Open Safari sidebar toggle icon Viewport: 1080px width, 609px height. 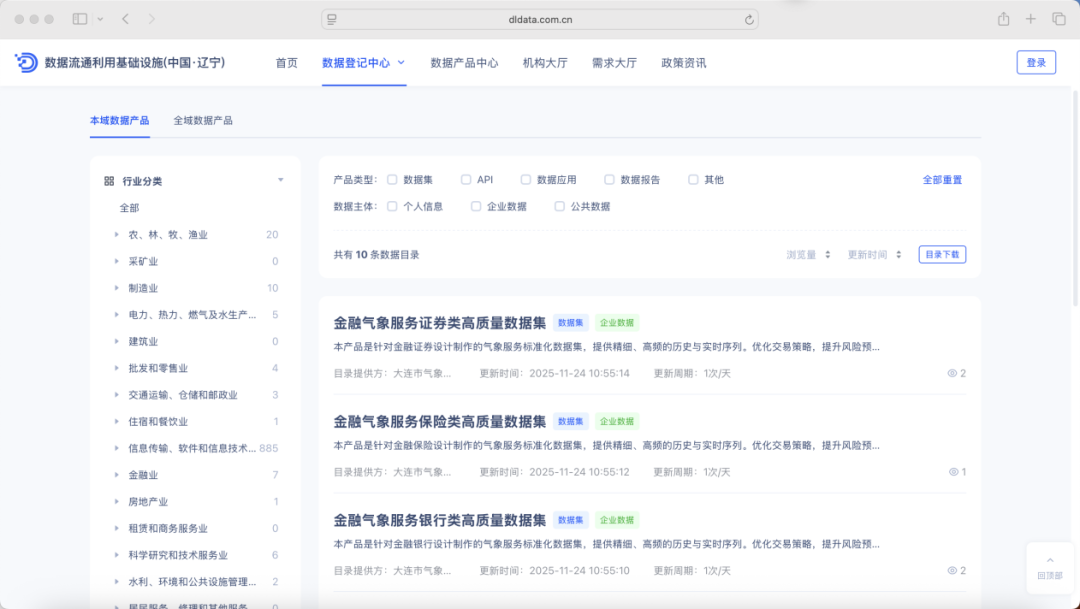click(80, 19)
